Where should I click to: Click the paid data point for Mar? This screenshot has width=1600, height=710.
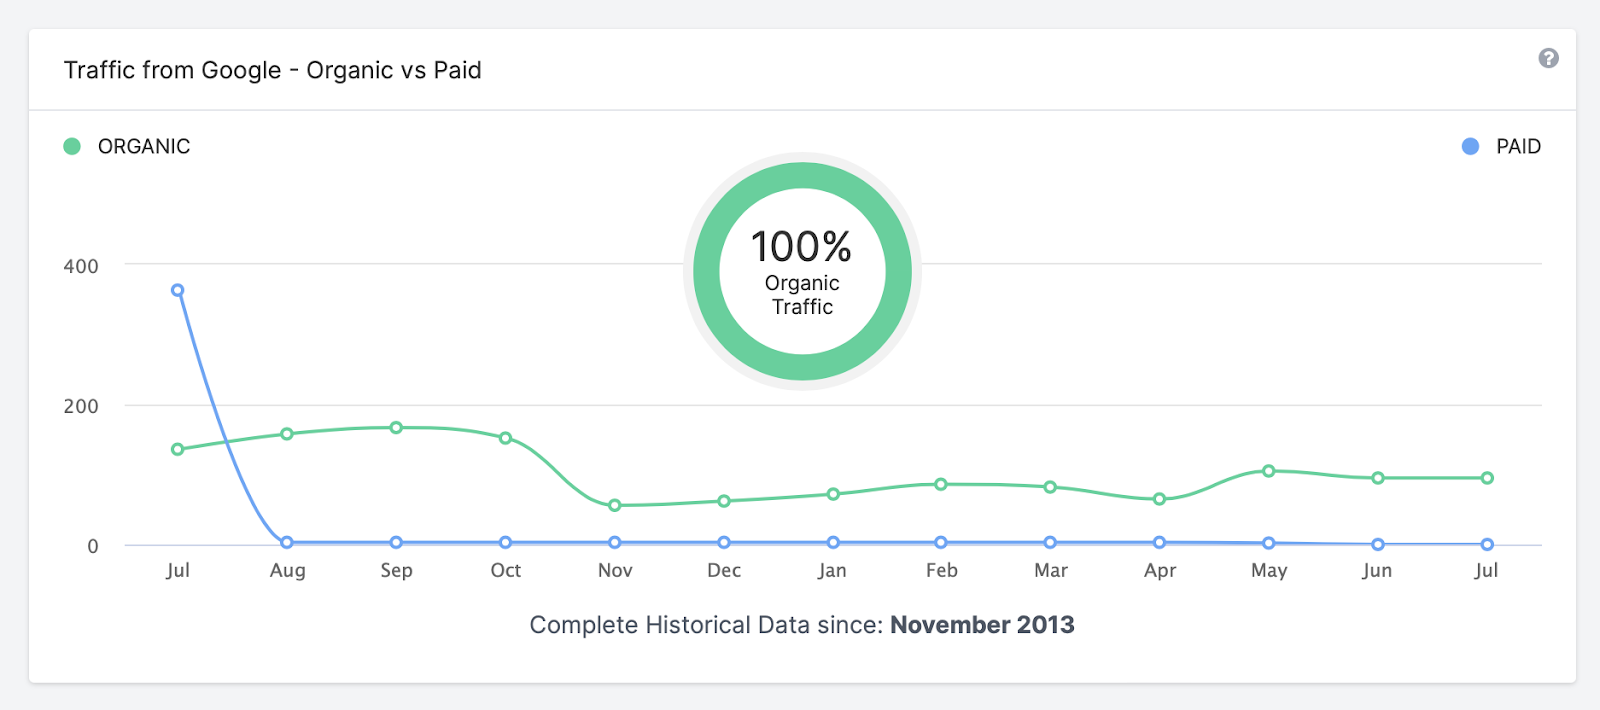point(1050,543)
